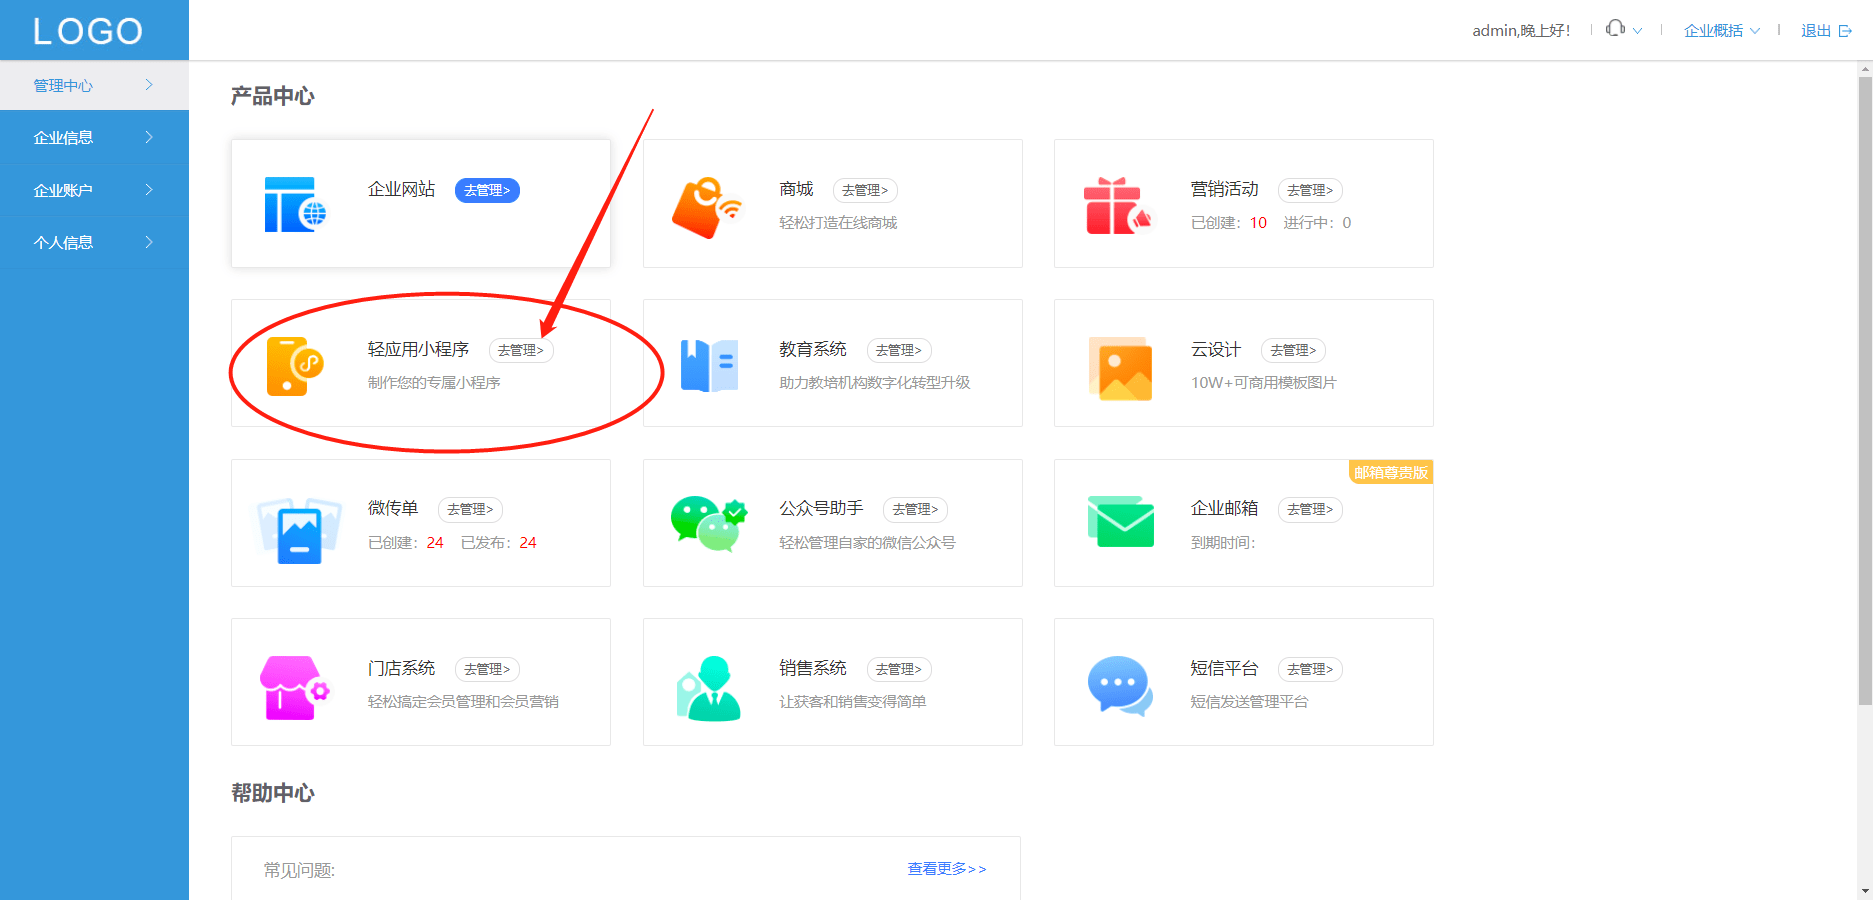Open 企业账户 in the sidebar
The image size is (1873, 900).
(x=94, y=190)
